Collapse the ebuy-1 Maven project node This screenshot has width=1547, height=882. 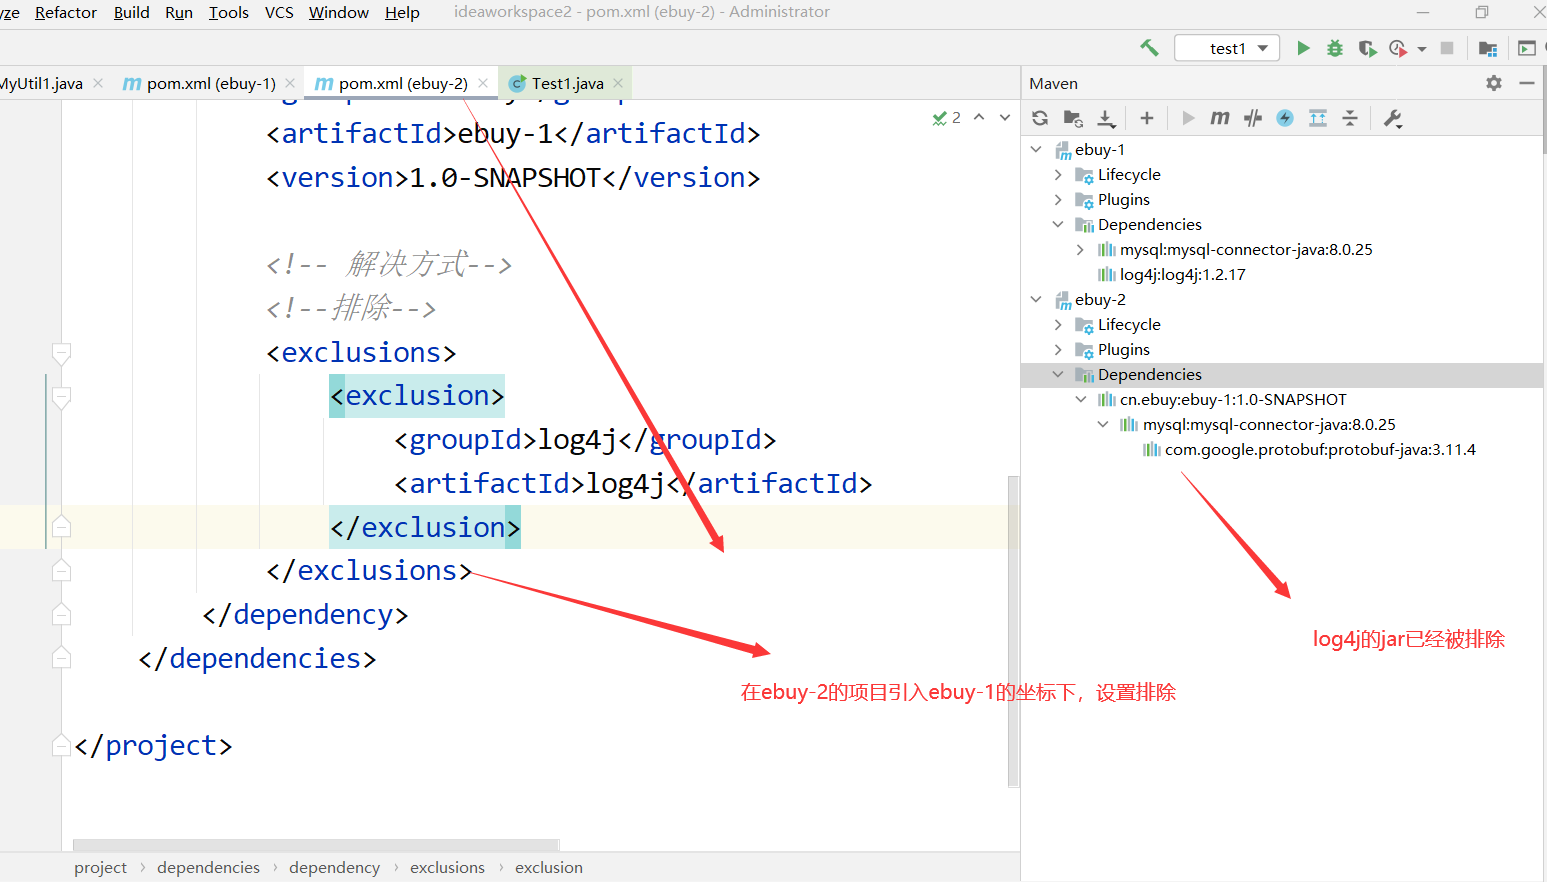pos(1036,149)
